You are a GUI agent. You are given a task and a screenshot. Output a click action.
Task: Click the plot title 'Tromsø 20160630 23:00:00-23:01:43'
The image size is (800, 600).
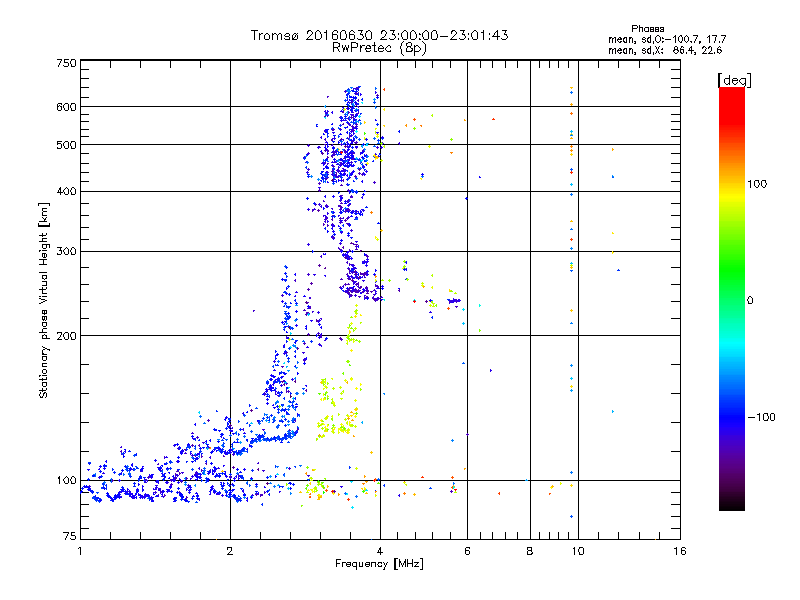[x=379, y=35]
